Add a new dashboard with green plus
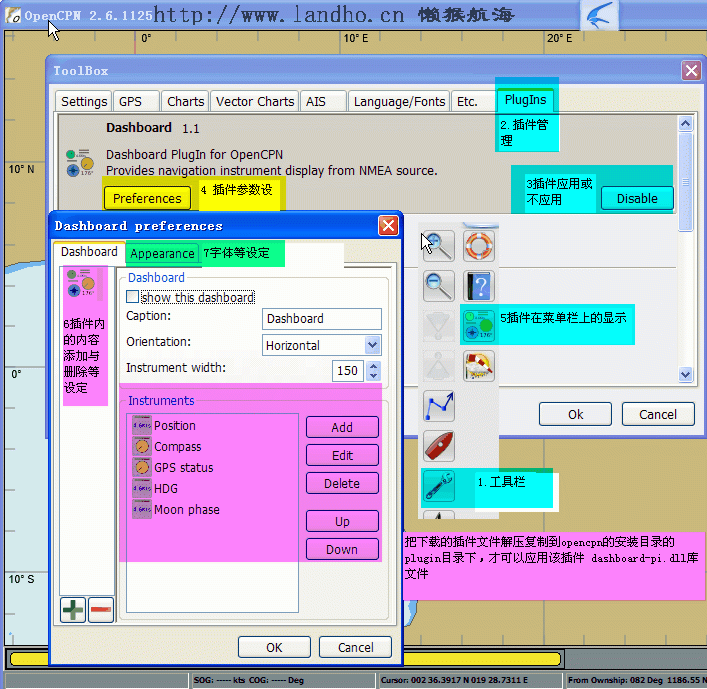 click(73, 610)
